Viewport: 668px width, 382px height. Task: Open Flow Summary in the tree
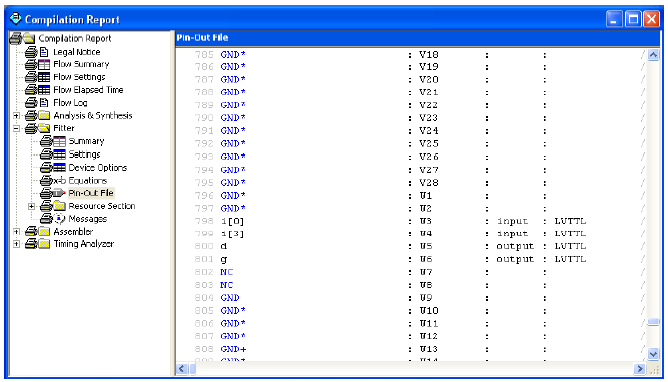[81, 64]
